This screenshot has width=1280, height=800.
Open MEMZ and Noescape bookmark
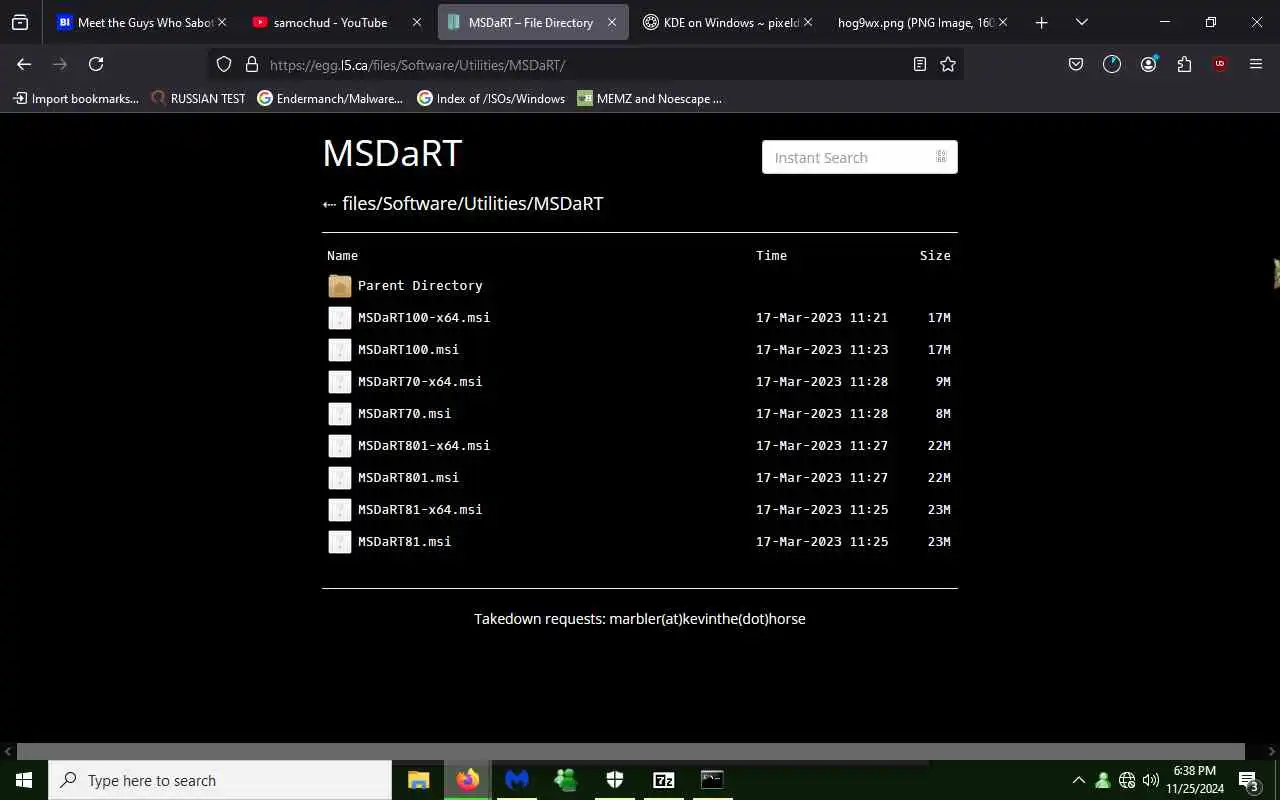click(x=650, y=99)
